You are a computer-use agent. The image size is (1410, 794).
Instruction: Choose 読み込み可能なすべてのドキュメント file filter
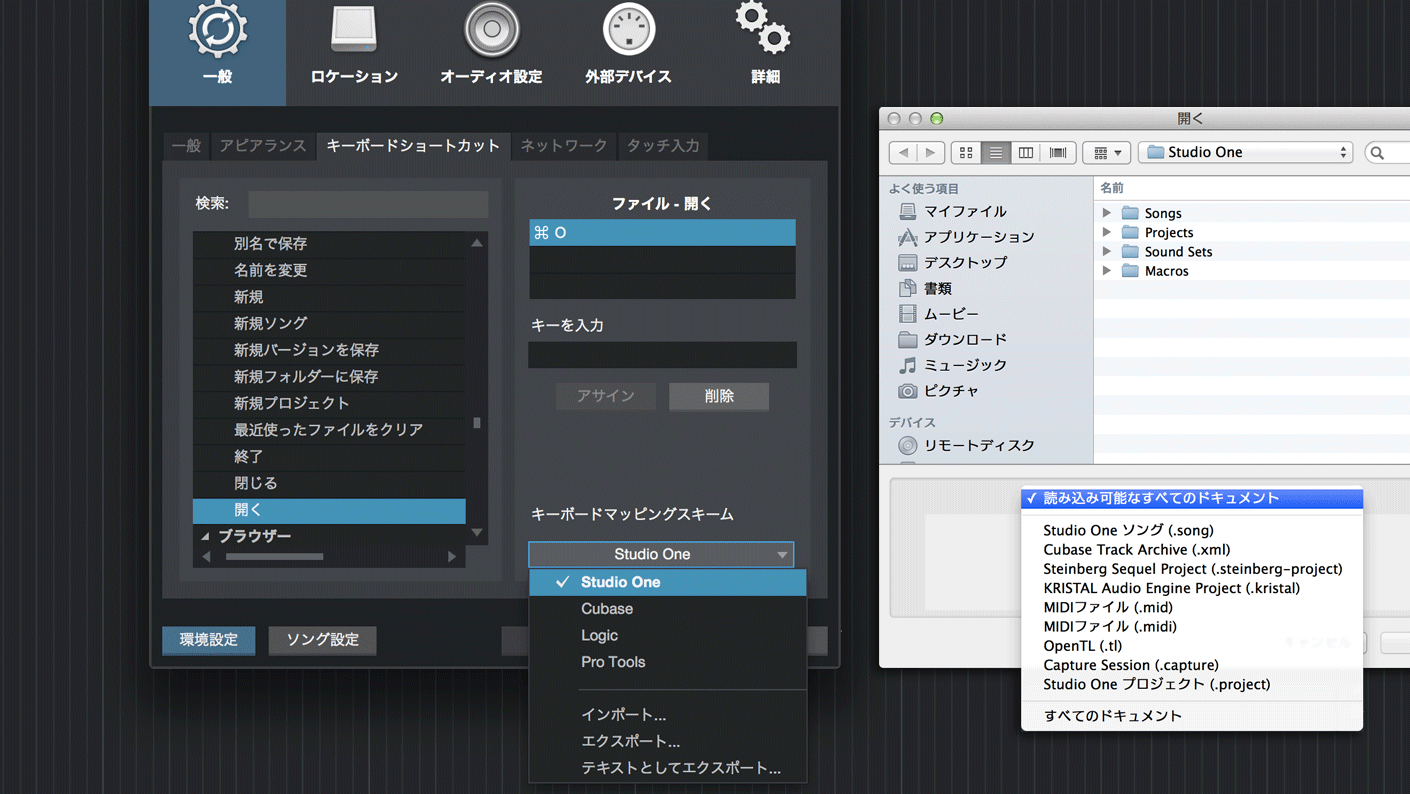1192,498
